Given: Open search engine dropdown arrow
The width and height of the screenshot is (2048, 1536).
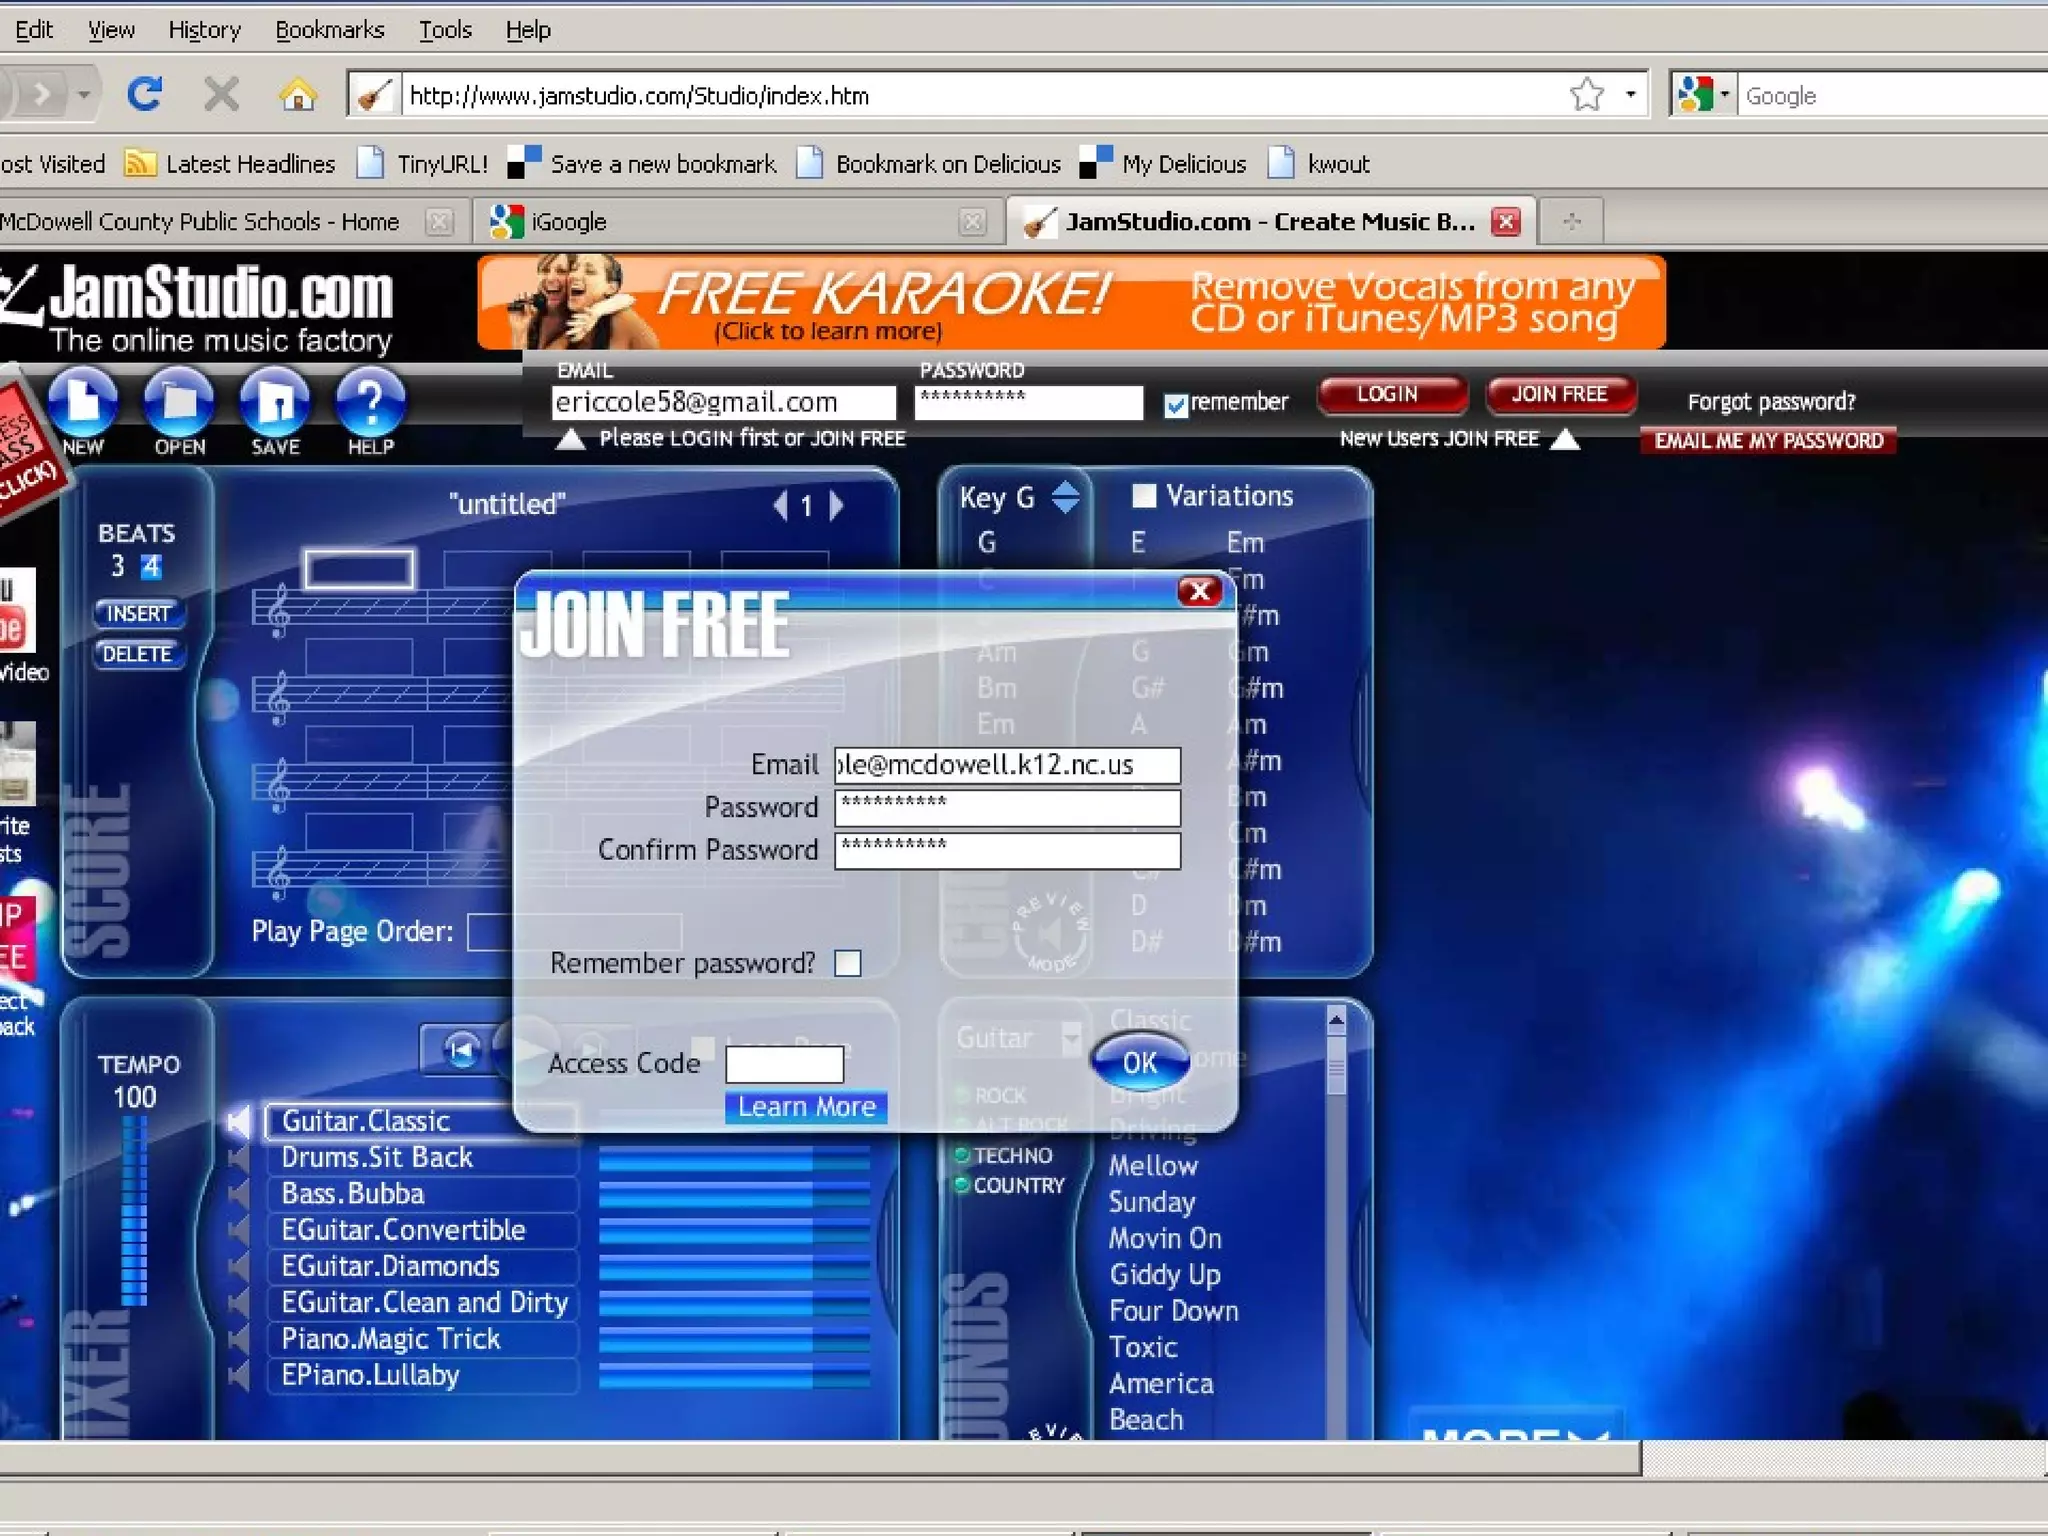Looking at the screenshot, I should coord(1724,95).
